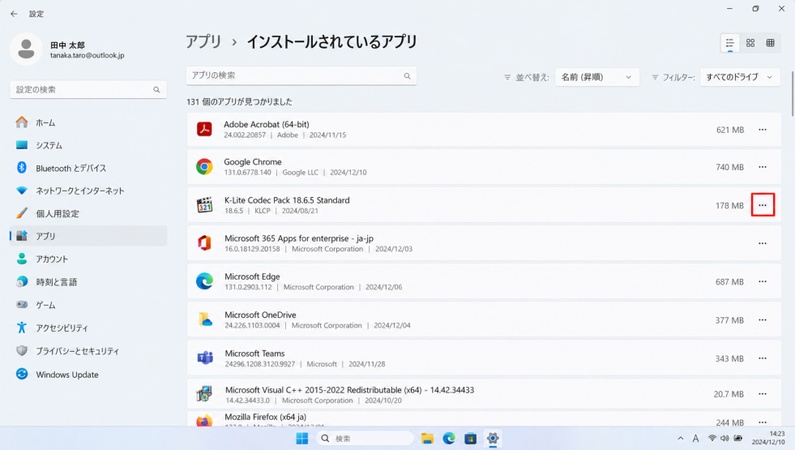This screenshot has width=795, height=450.
Task: Open more options for Microsoft Teams
Action: click(762, 358)
